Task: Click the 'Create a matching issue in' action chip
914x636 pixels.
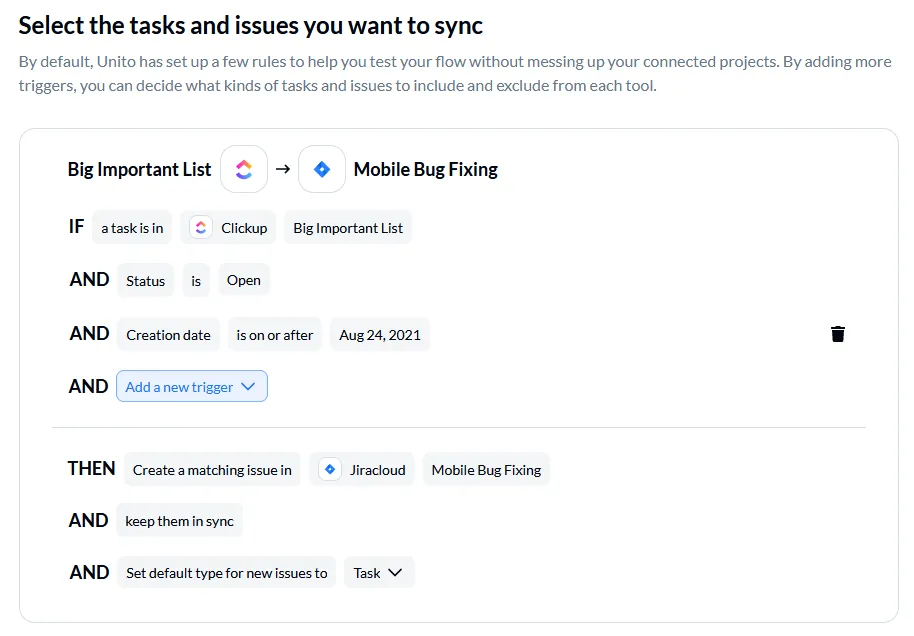Action: click(x=212, y=470)
